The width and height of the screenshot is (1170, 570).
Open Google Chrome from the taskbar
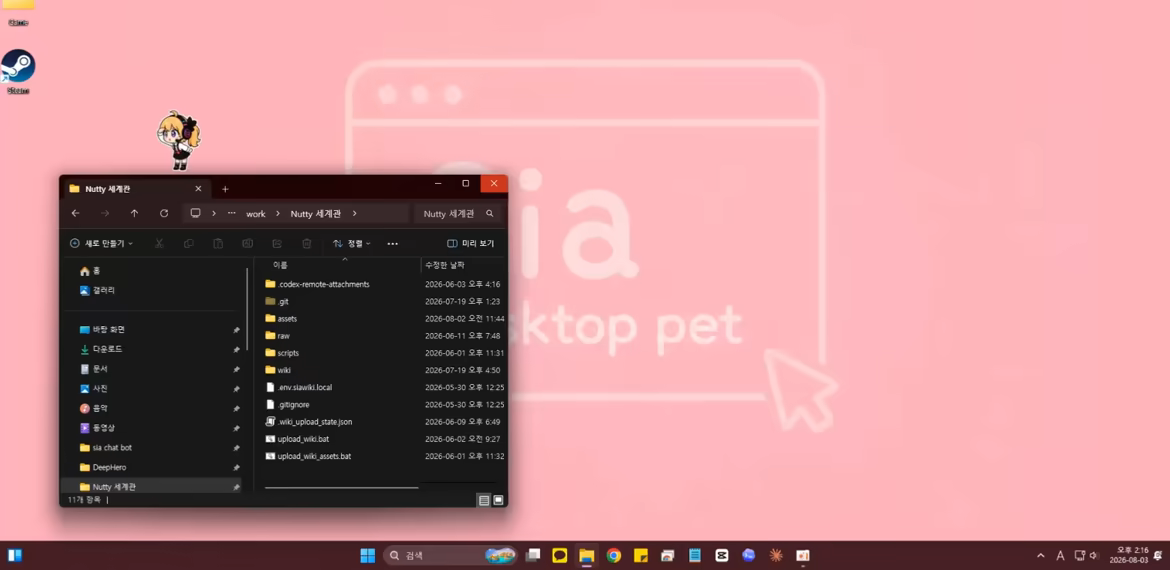(613, 555)
